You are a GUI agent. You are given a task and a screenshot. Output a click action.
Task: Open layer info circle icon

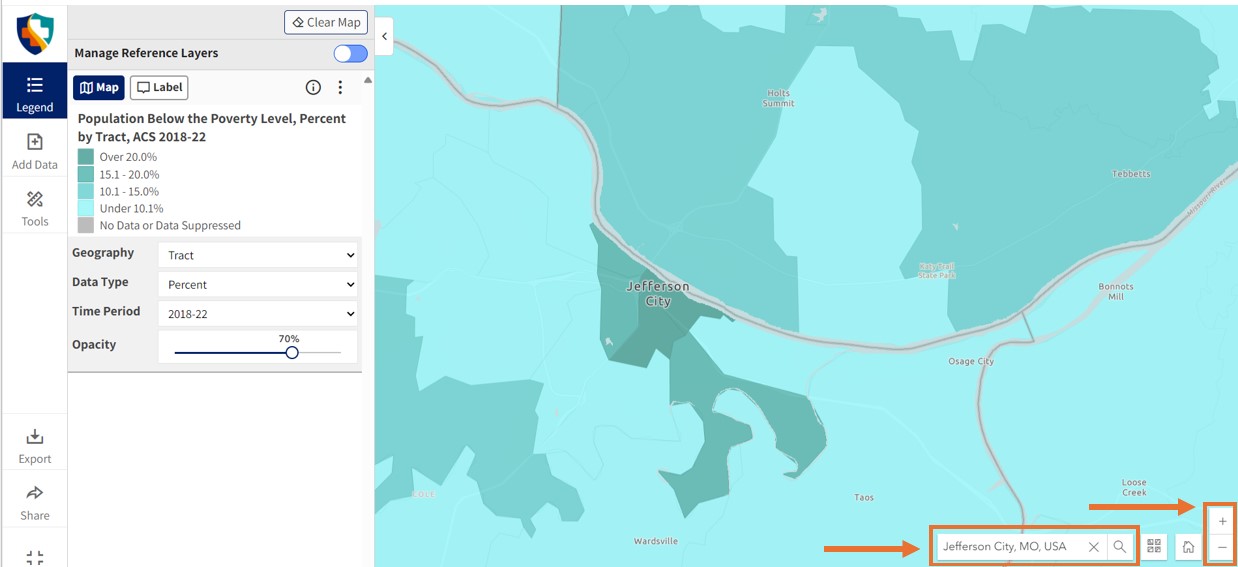click(313, 88)
